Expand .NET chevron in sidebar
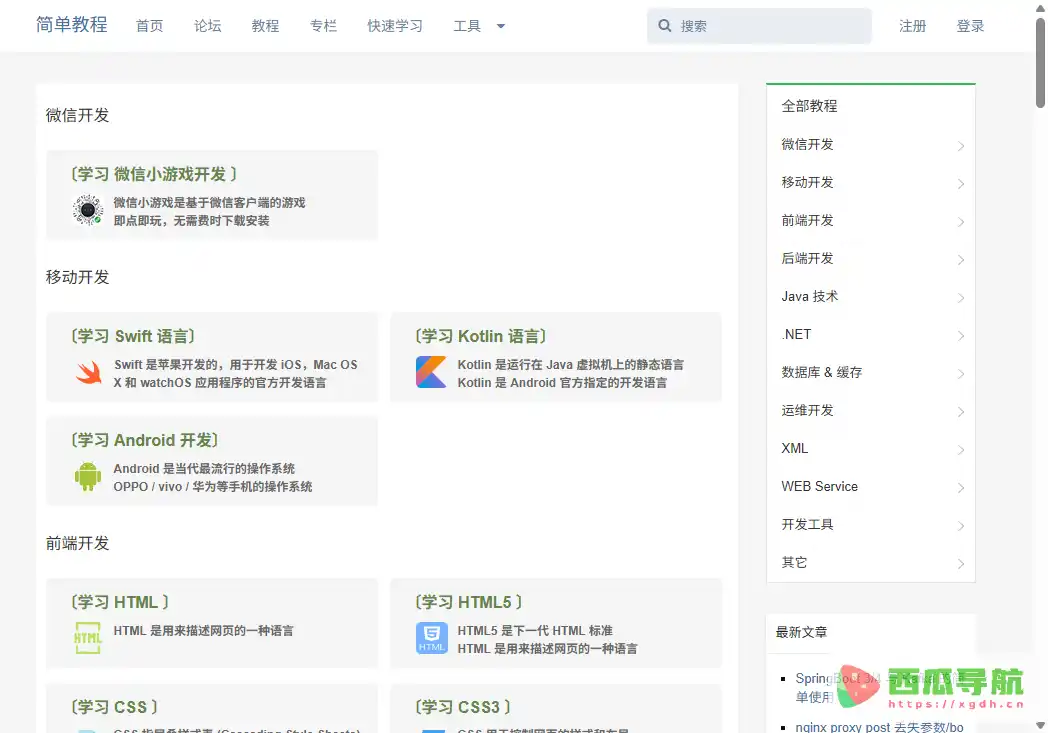This screenshot has width=1048, height=733. [960, 336]
